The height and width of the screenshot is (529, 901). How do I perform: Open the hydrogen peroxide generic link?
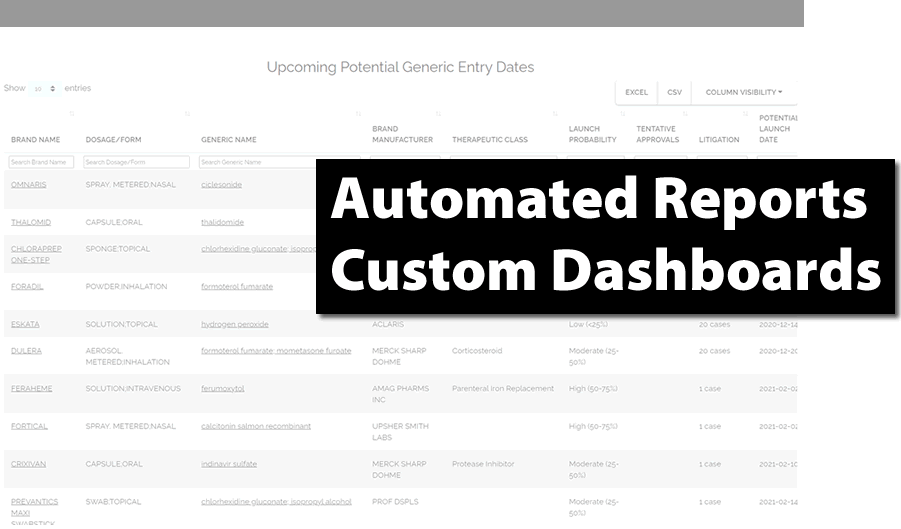234,324
